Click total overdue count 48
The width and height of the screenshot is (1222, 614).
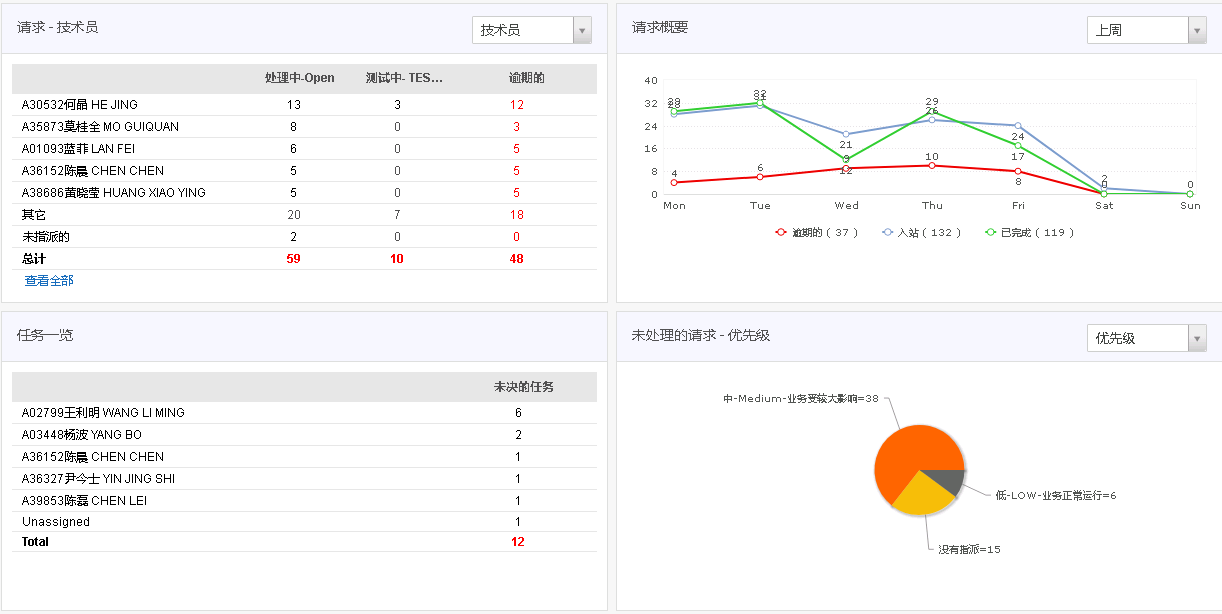(x=517, y=259)
